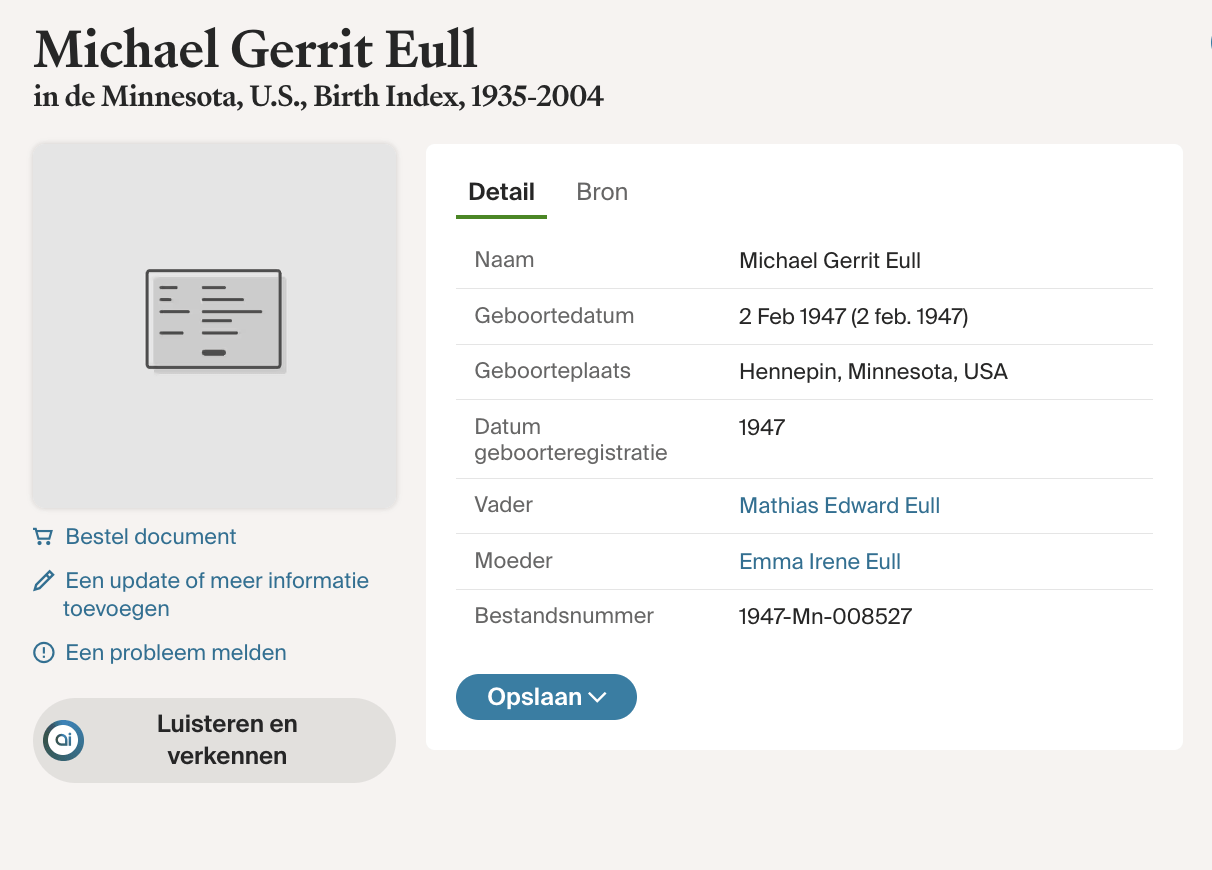Expand the Opslaan chevron arrow
1212x870 pixels.
[598, 698]
